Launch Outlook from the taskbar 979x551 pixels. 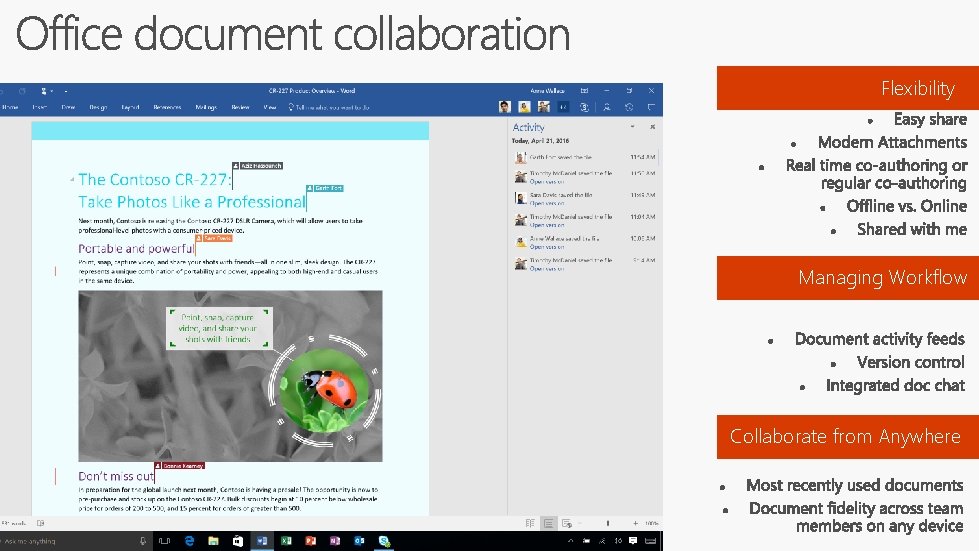point(360,541)
